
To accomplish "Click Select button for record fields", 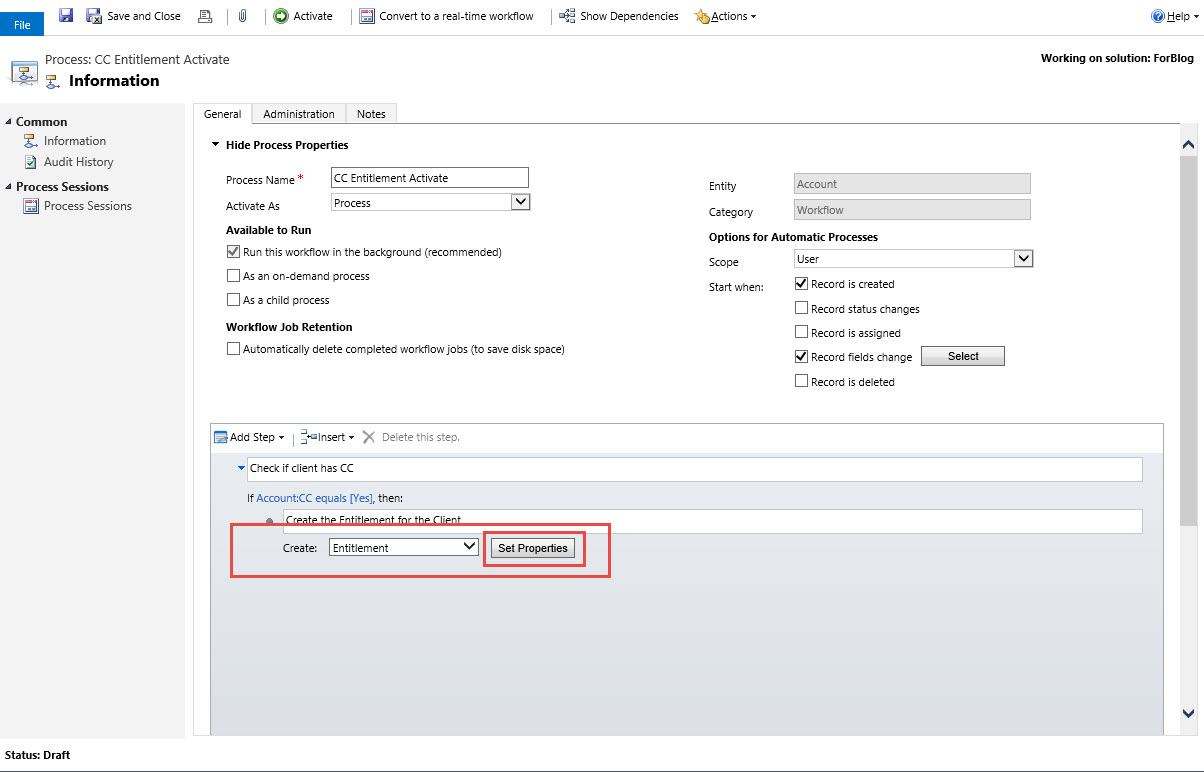I will [962, 357].
